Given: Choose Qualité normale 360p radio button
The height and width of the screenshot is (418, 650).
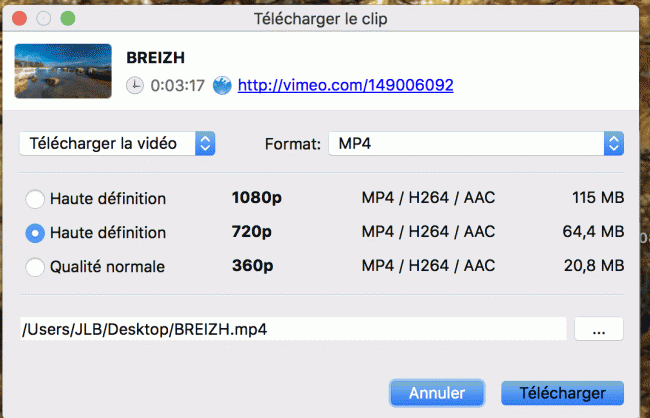Looking at the screenshot, I should point(35,267).
